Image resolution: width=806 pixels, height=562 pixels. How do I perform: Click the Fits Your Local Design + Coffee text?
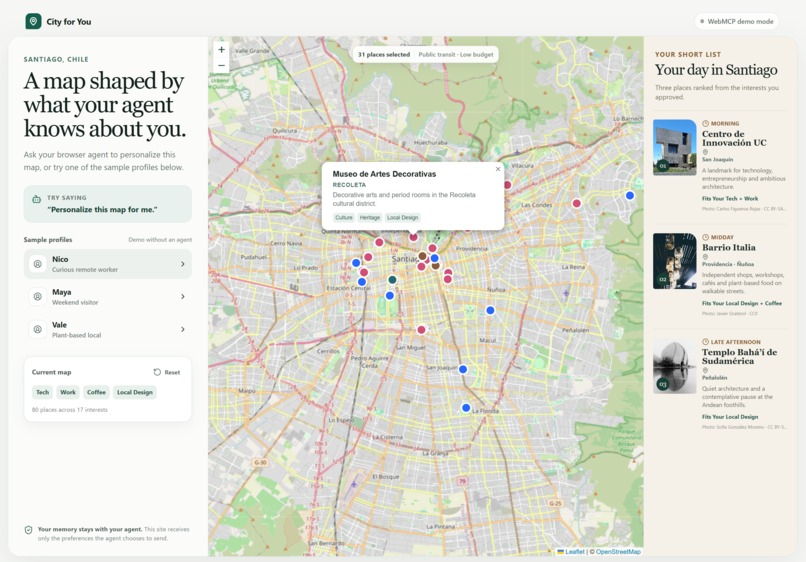coord(742,303)
